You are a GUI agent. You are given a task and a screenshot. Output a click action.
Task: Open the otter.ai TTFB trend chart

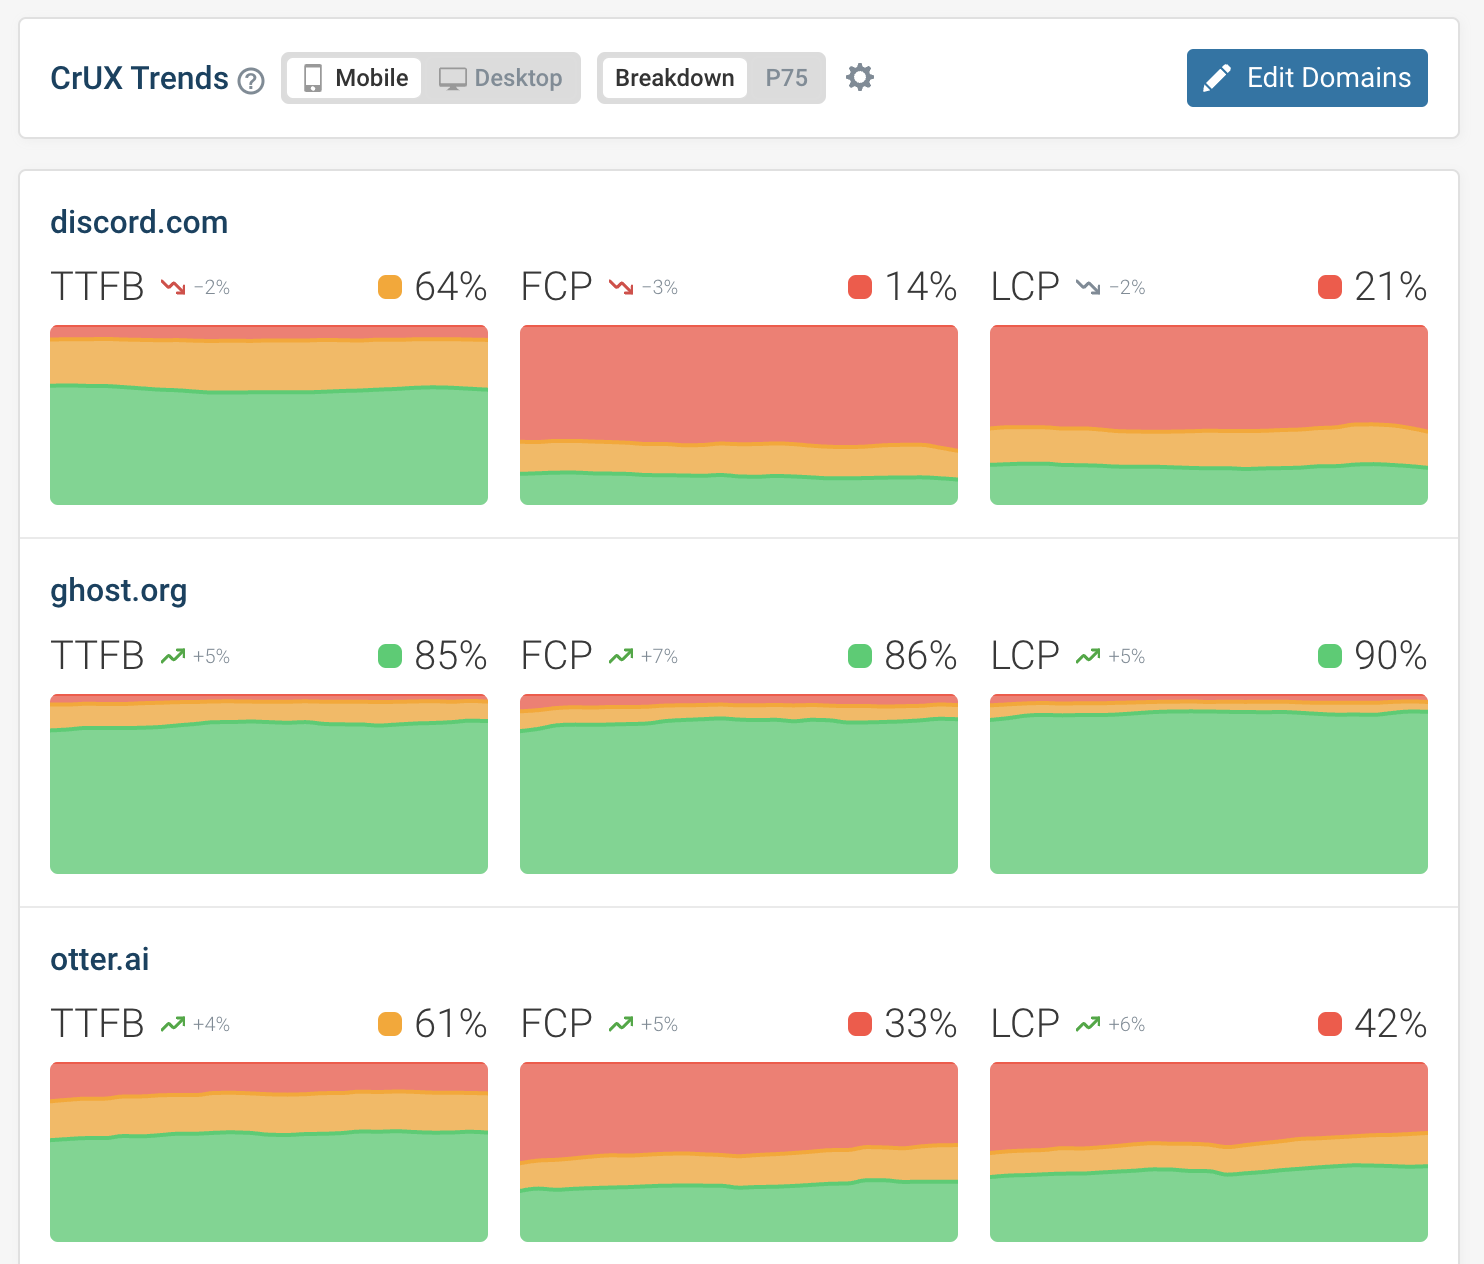[x=269, y=1152]
